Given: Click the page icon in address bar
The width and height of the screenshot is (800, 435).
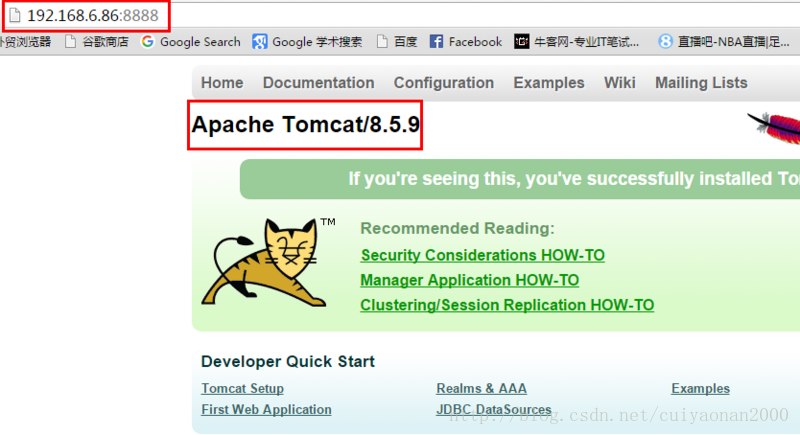Looking at the screenshot, I should click(x=15, y=16).
